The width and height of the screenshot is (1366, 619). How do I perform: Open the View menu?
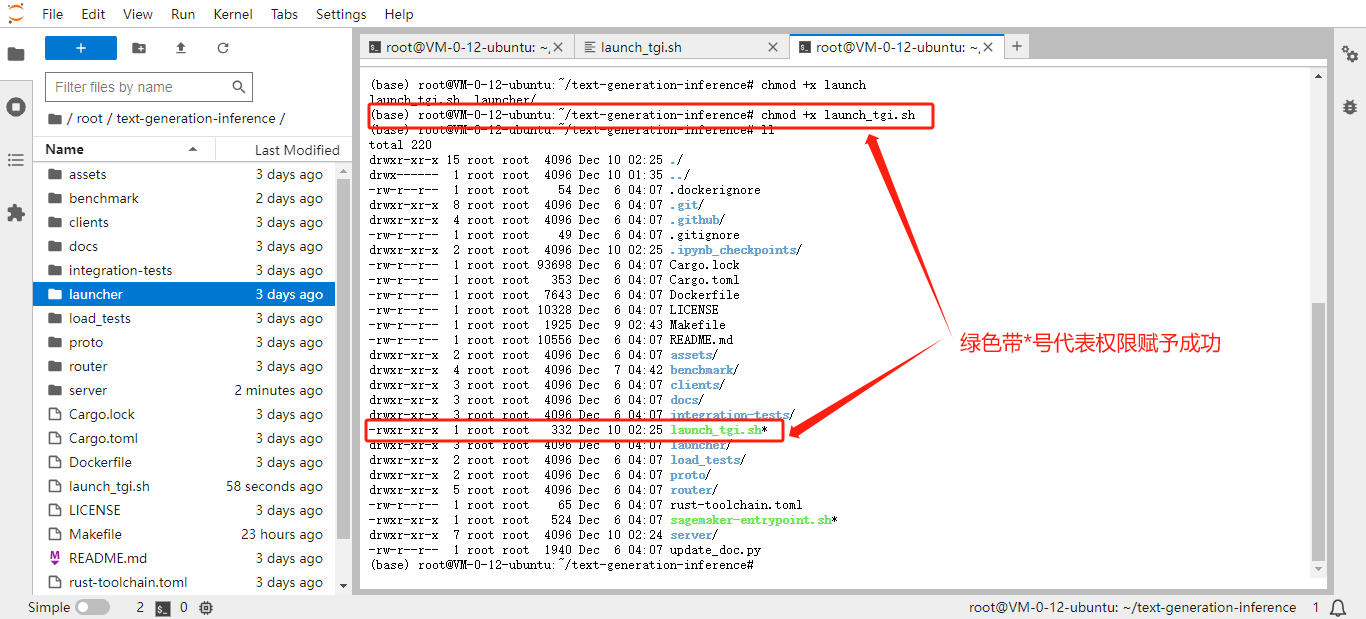tap(138, 14)
